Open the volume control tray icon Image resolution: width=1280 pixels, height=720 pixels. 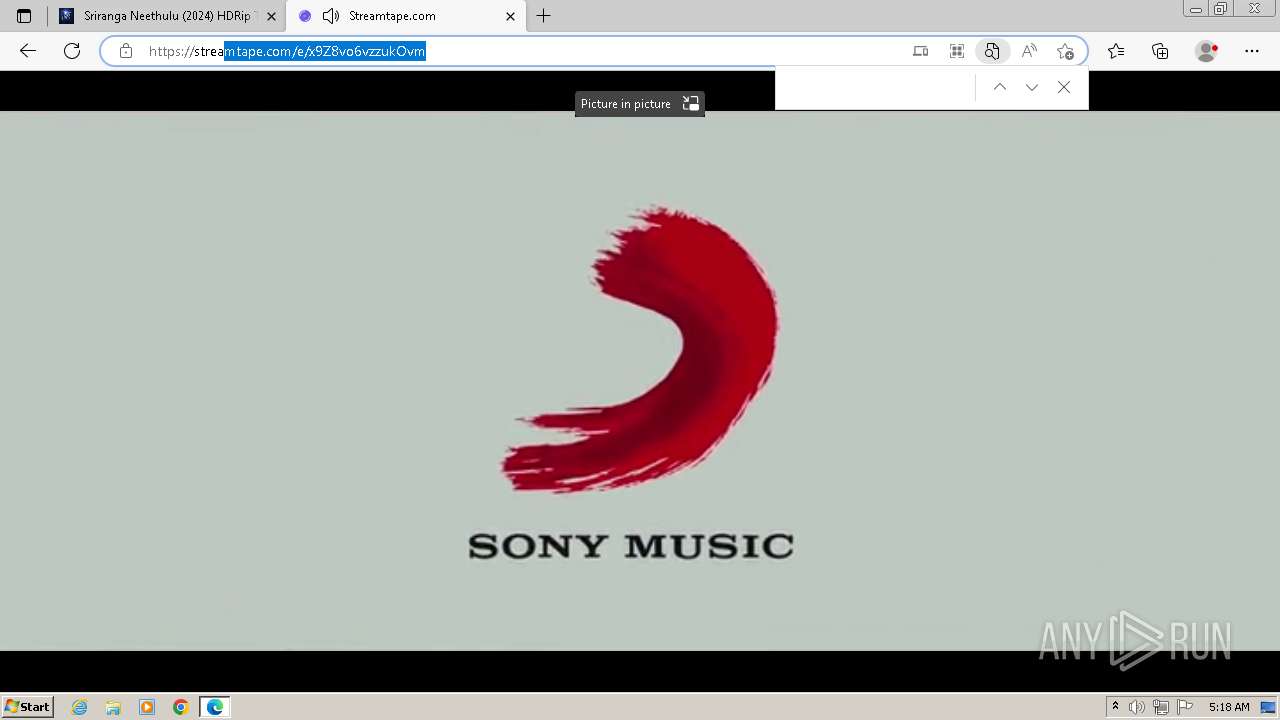coord(1137,707)
